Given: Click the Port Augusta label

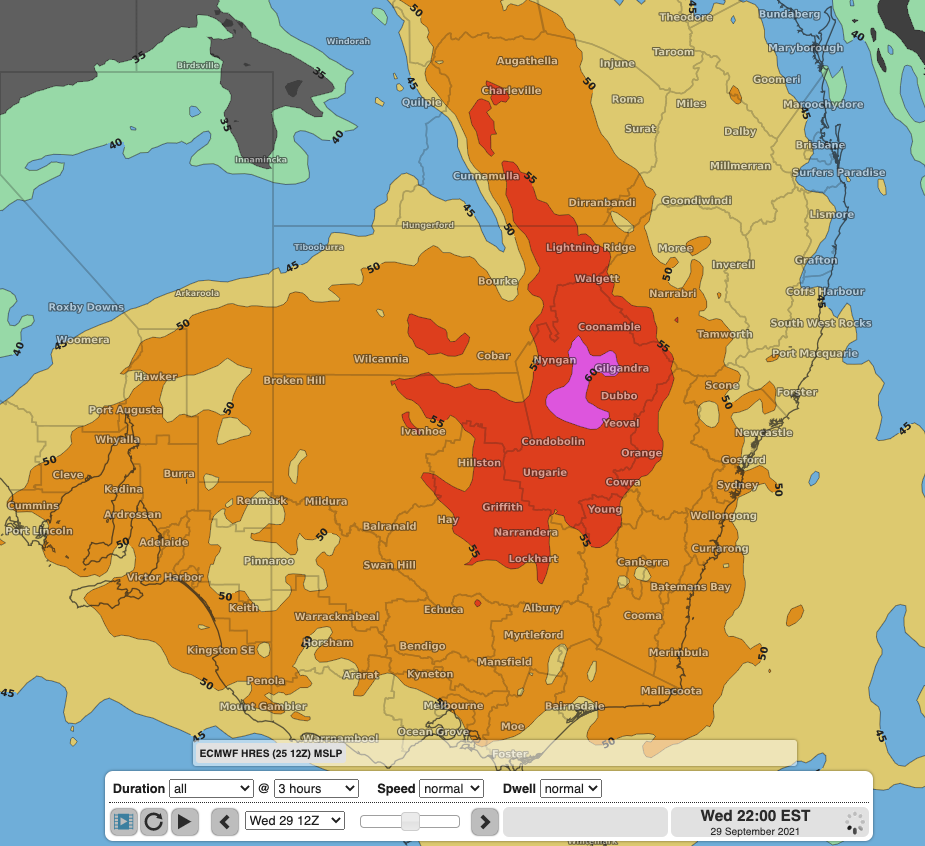Looking at the screenshot, I should click(125, 410).
